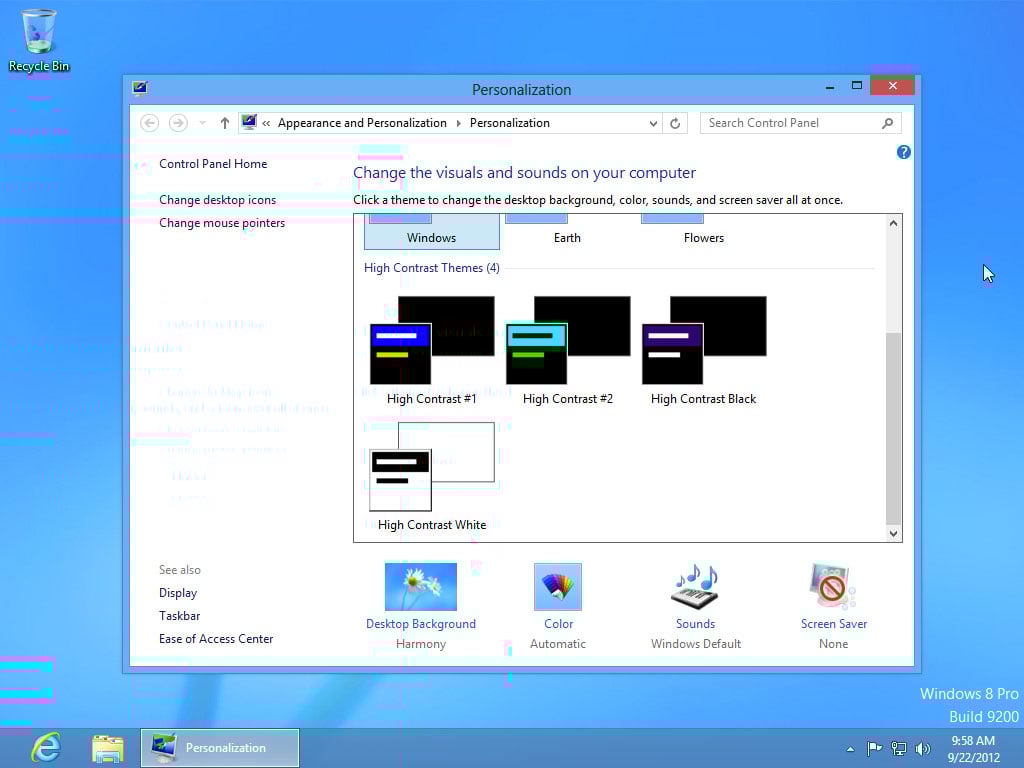Apply the High Contrast #1 theme
The image size is (1024, 768).
click(x=432, y=350)
